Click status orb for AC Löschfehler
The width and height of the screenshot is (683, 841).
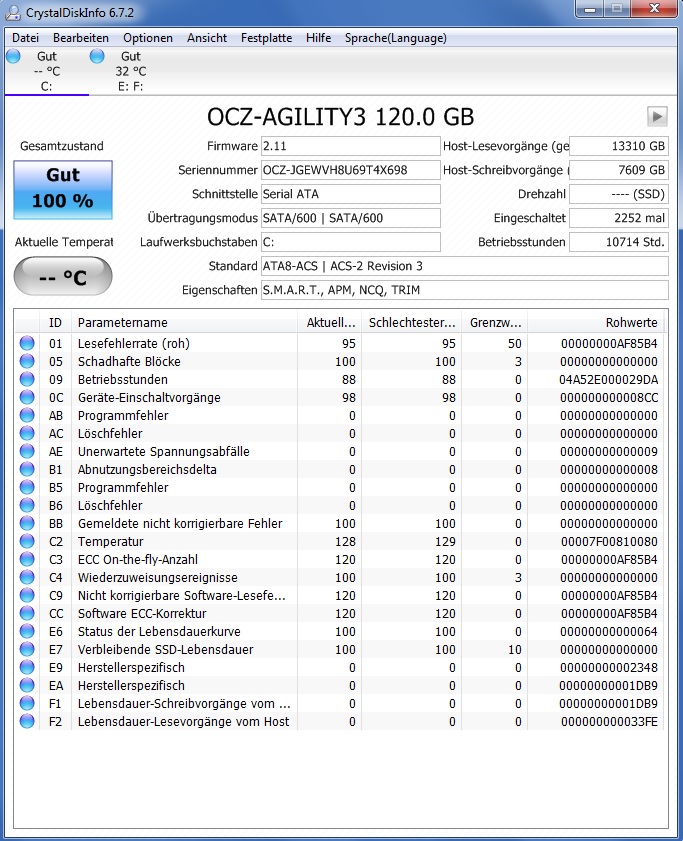pos(27,433)
